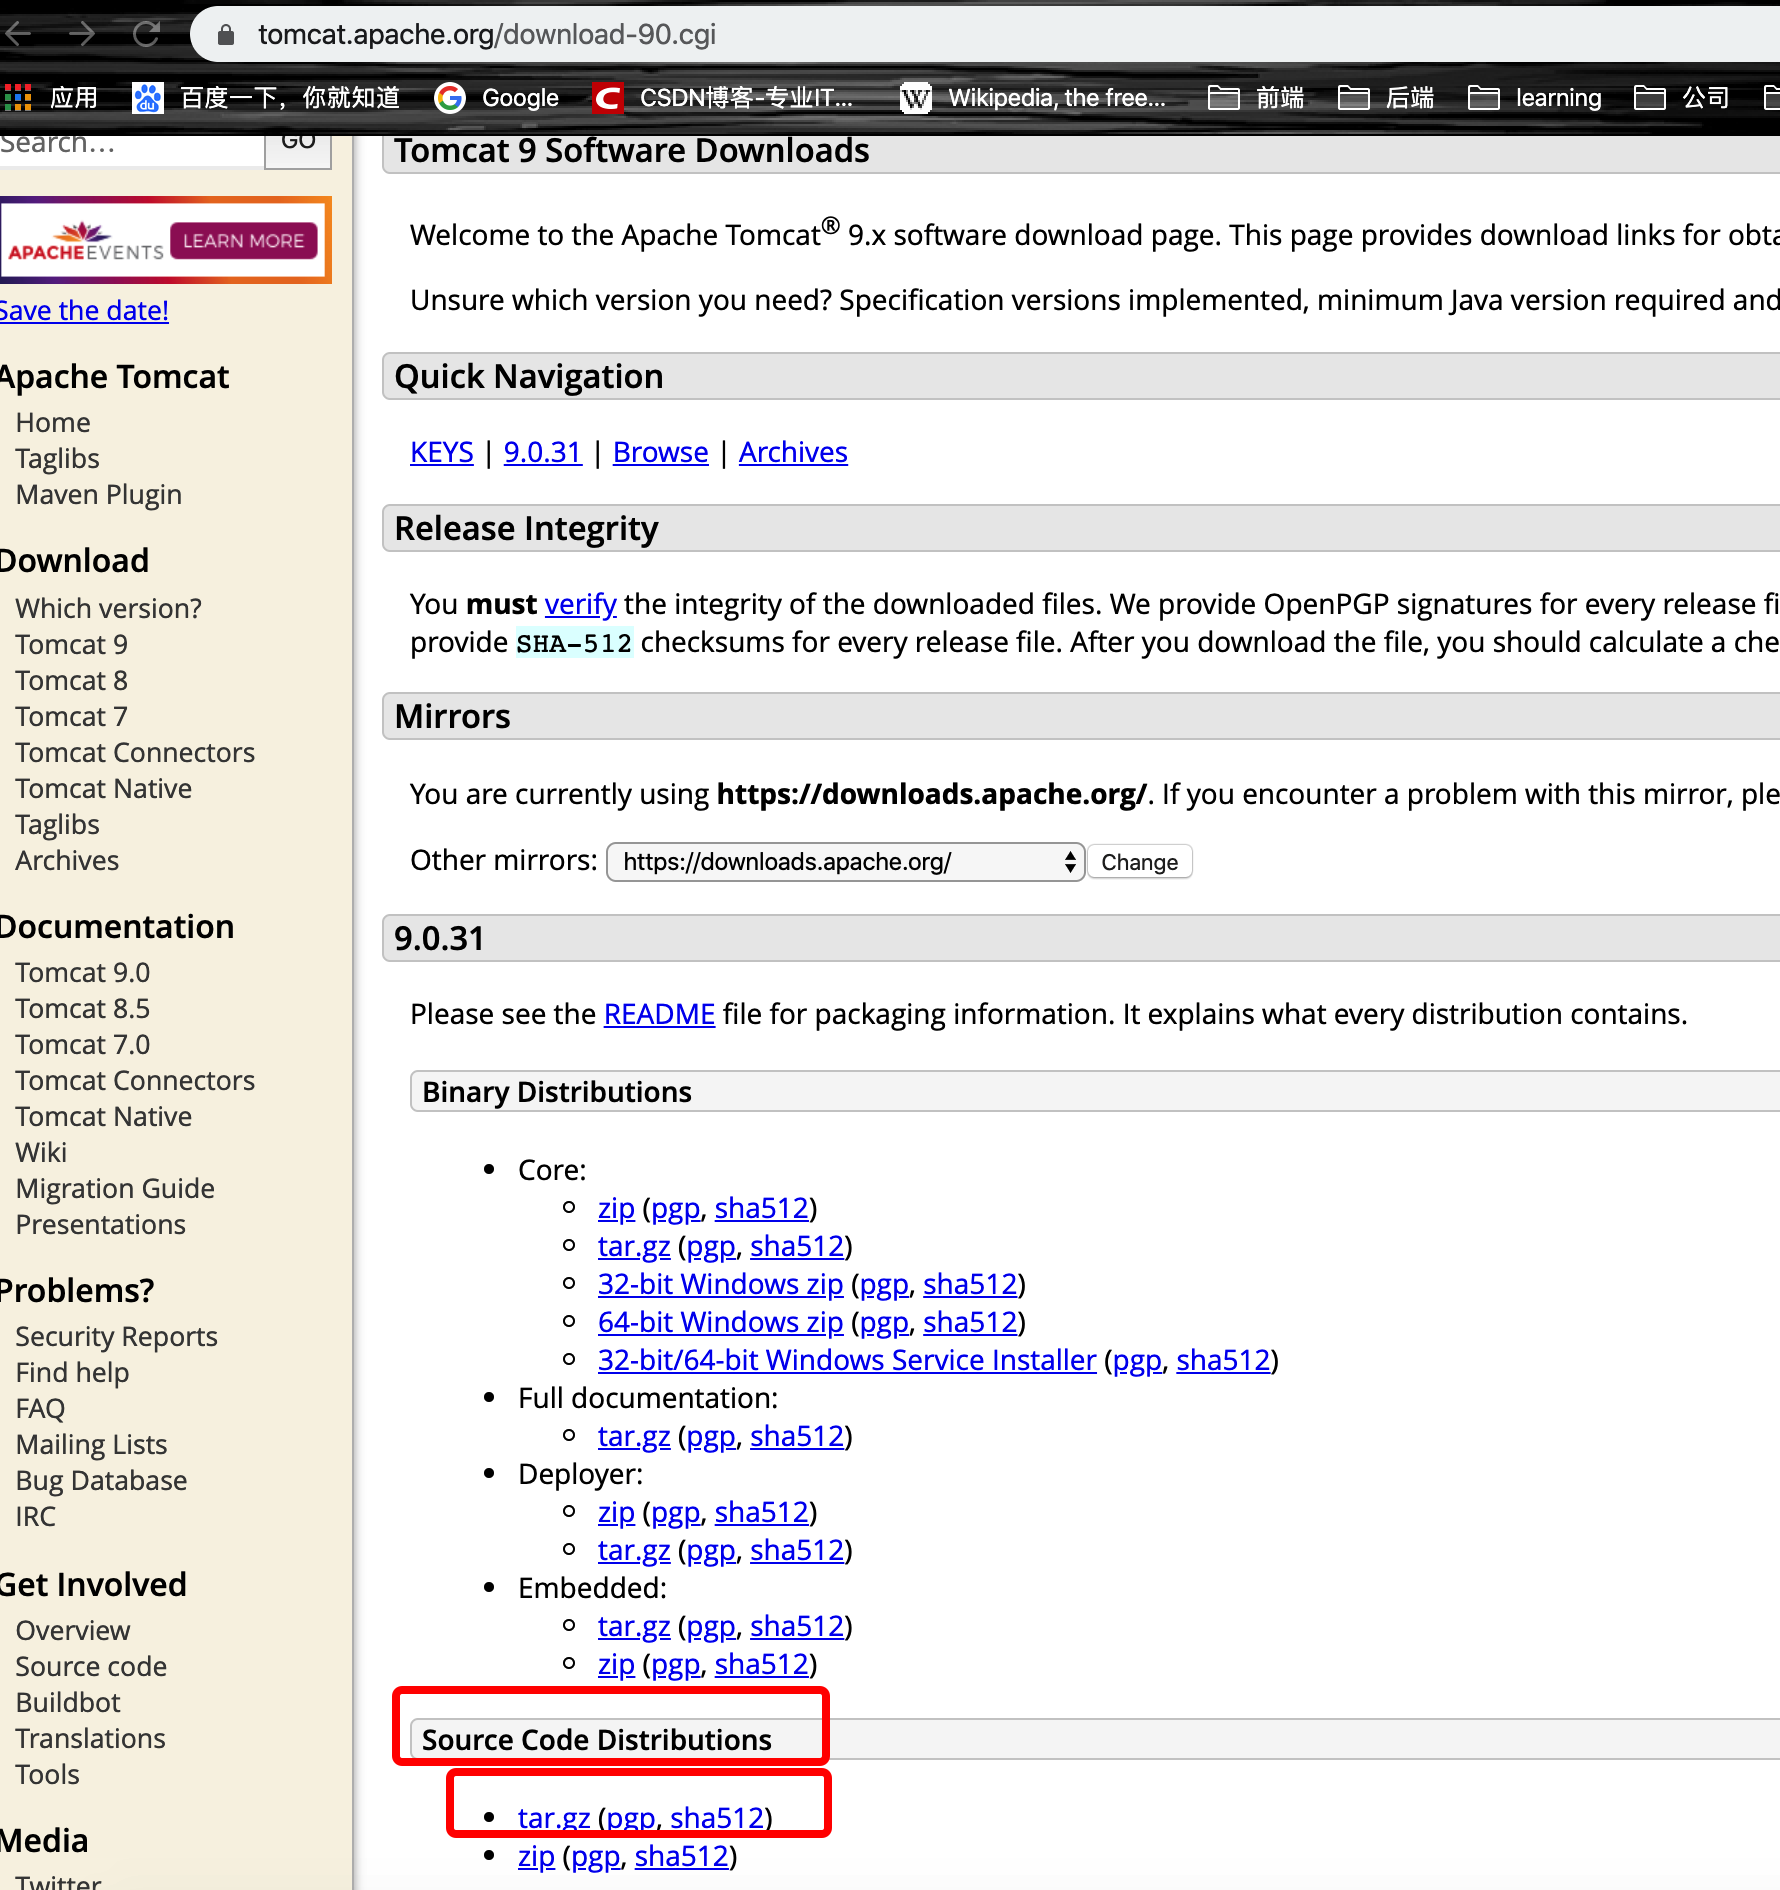The width and height of the screenshot is (1780, 1890).
Task: Open the KEYS link
Action: coord(441,452)
